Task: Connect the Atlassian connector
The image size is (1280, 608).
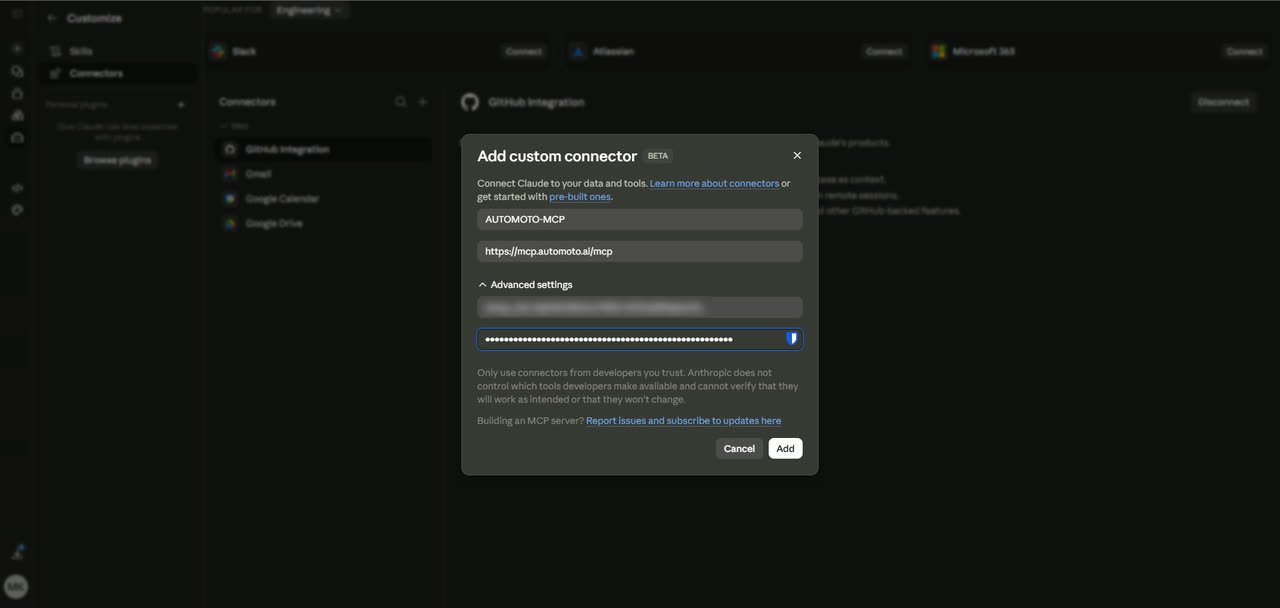Action: pos(884,51)
